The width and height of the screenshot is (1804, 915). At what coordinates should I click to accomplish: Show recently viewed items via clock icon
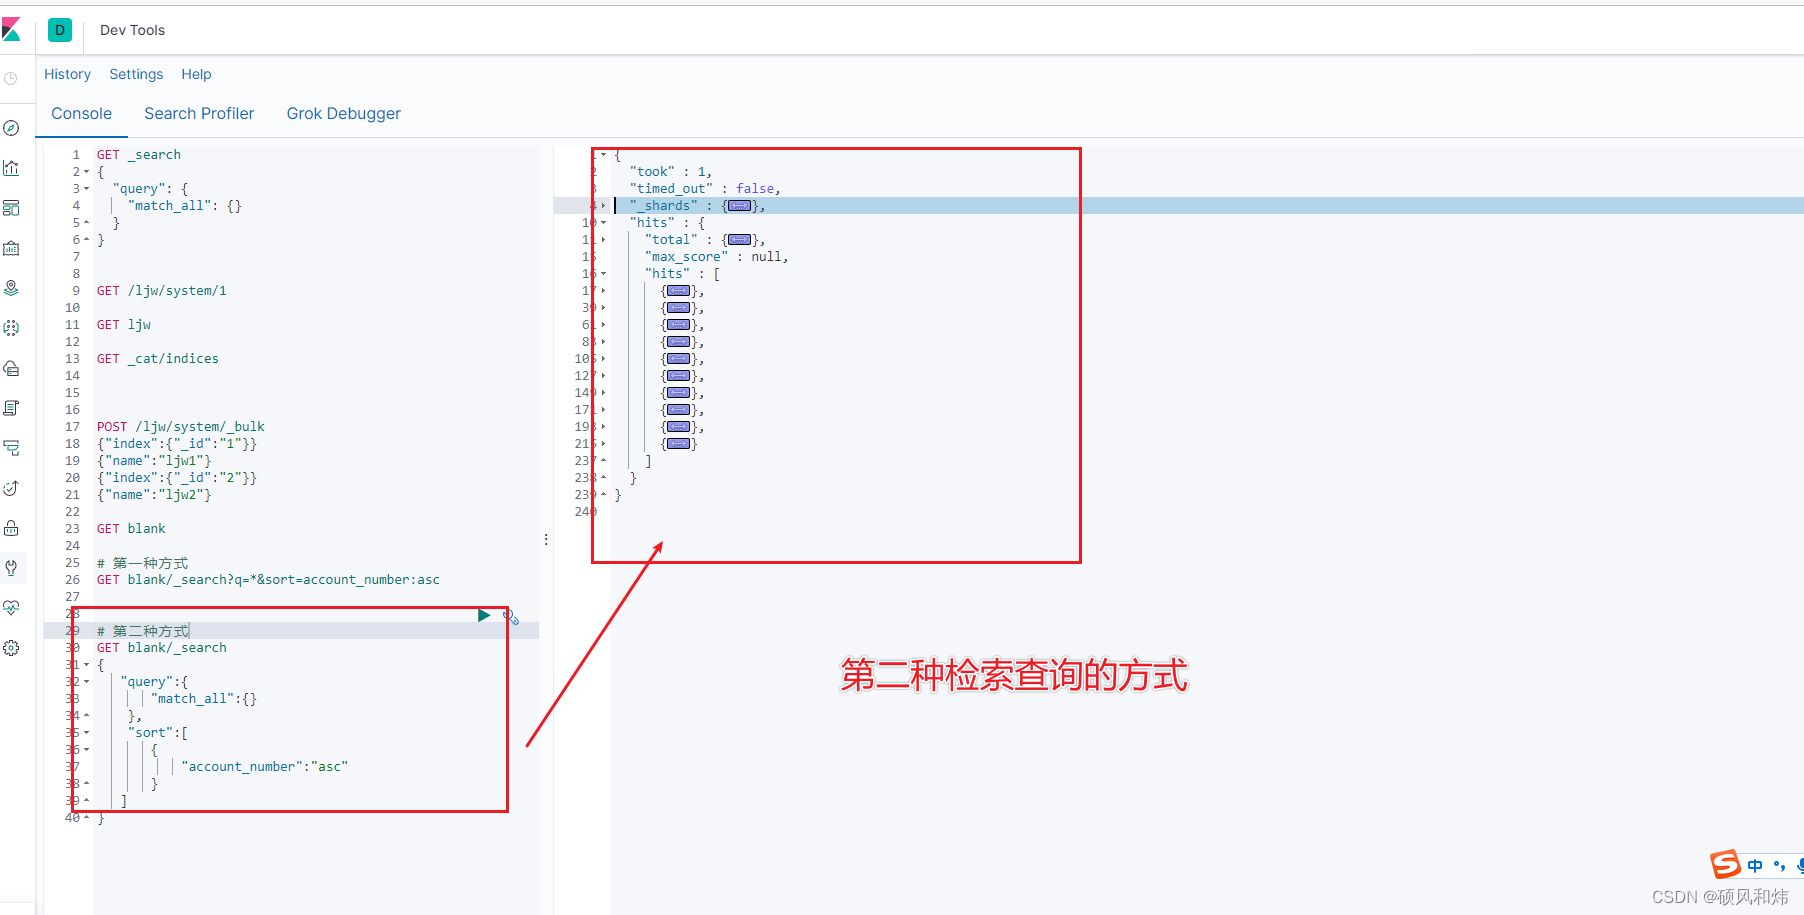click(11, 78)
